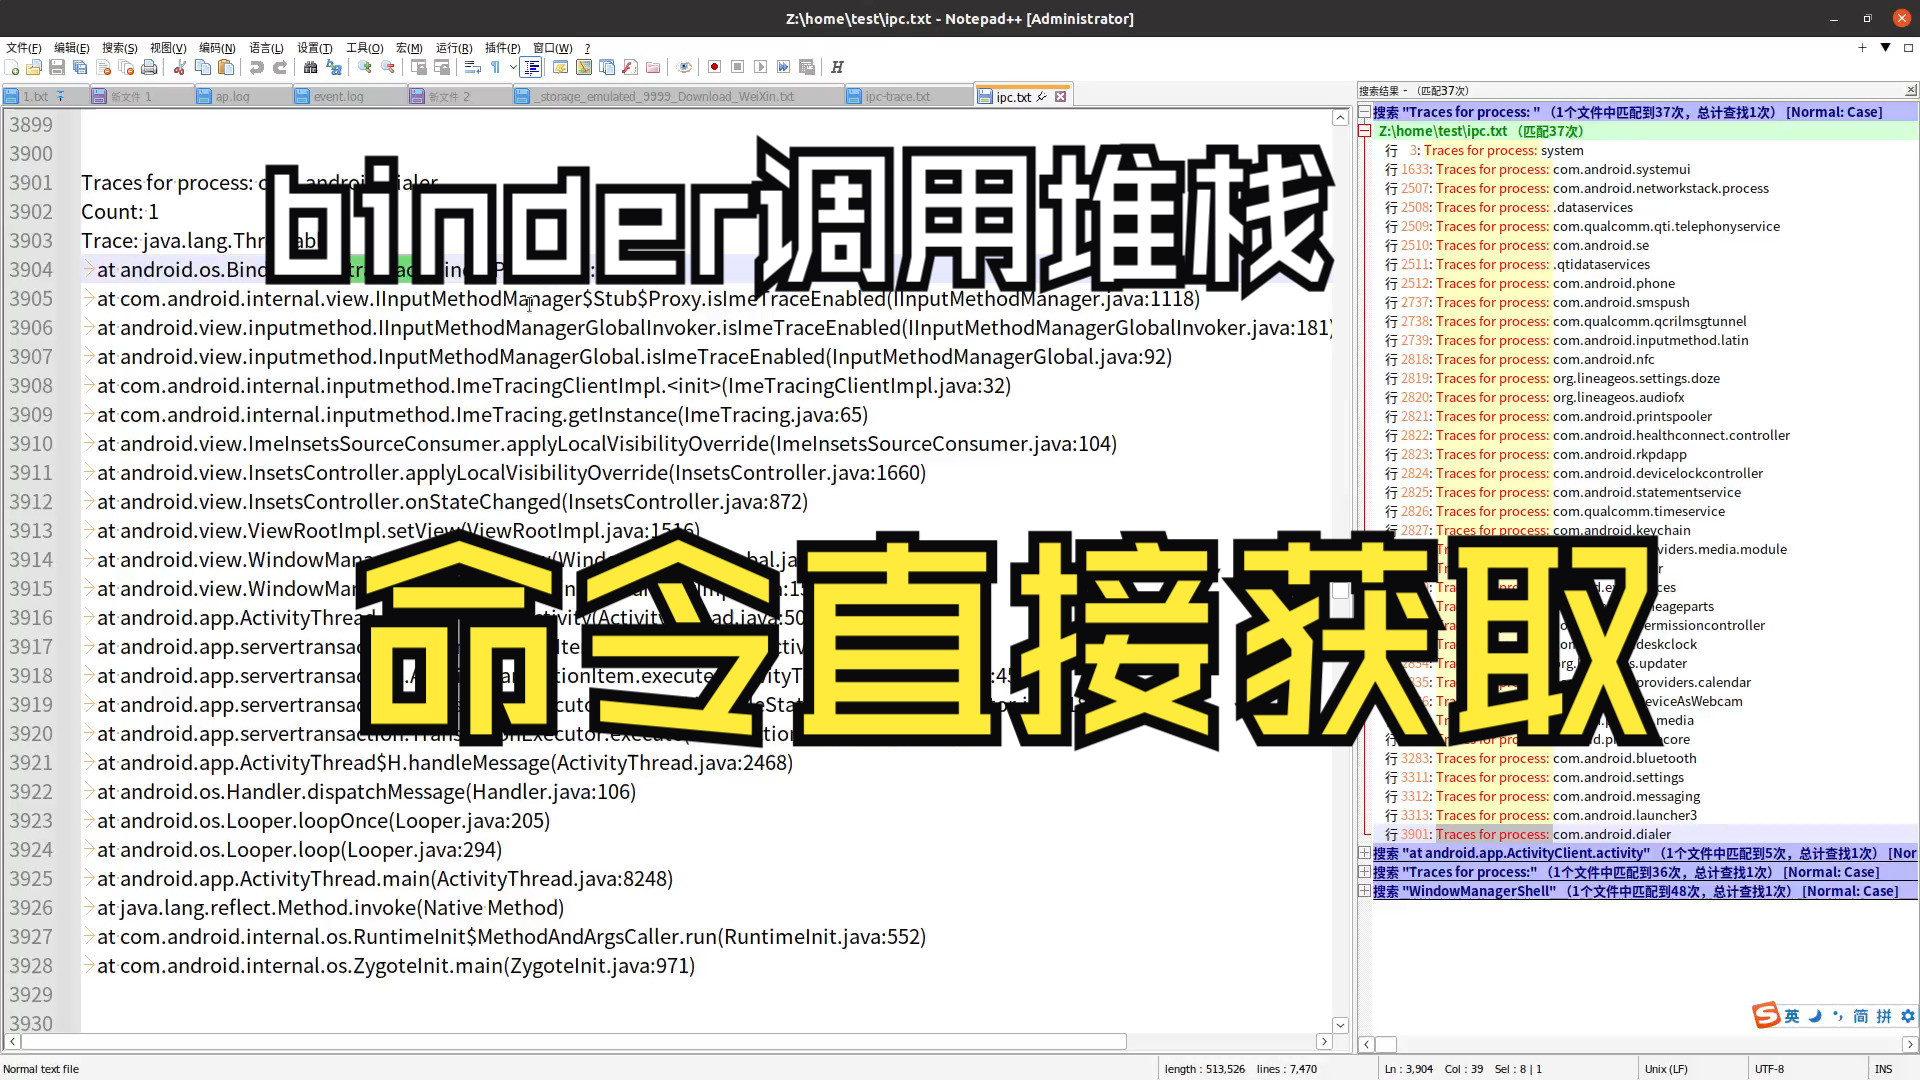
Task: Paste from clipboard using toolbar icon
Action: coord(227,67)
